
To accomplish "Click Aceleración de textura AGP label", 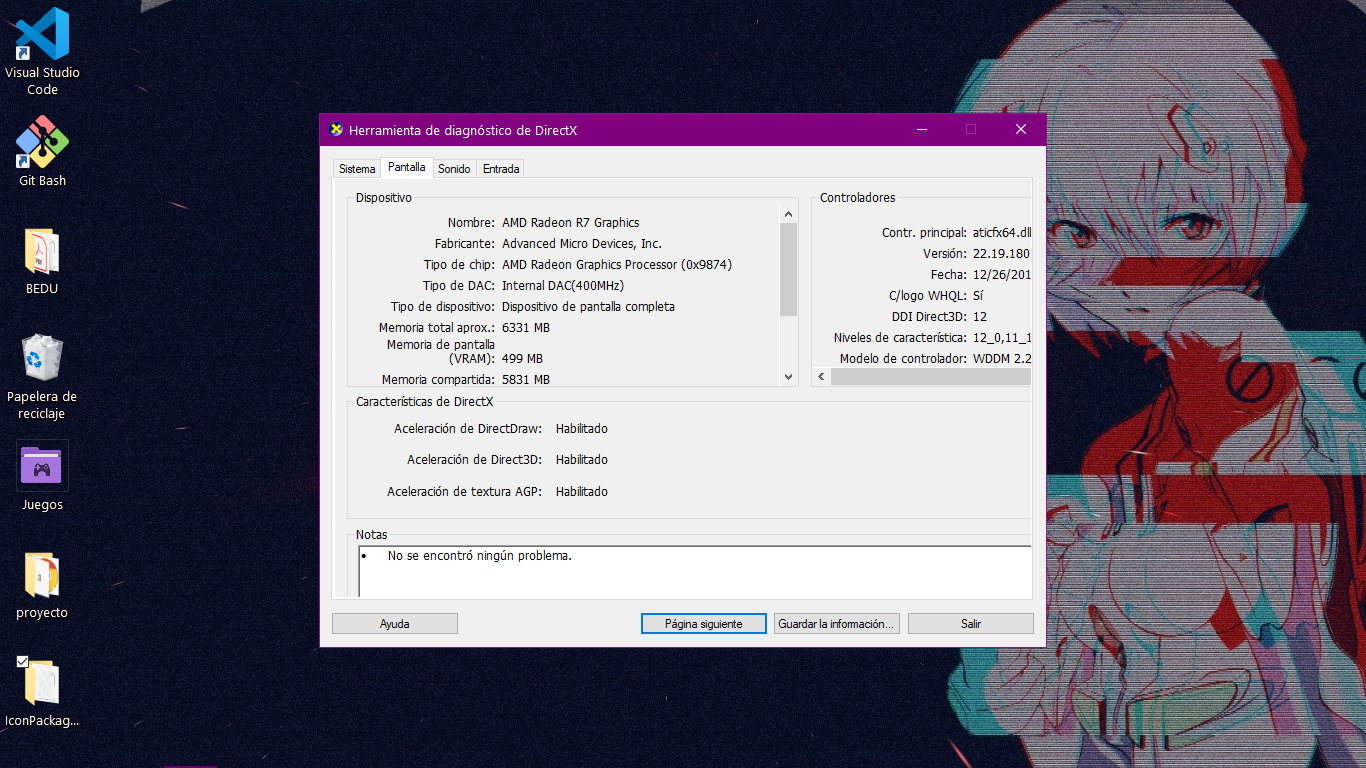I will (x=464, y=492).
